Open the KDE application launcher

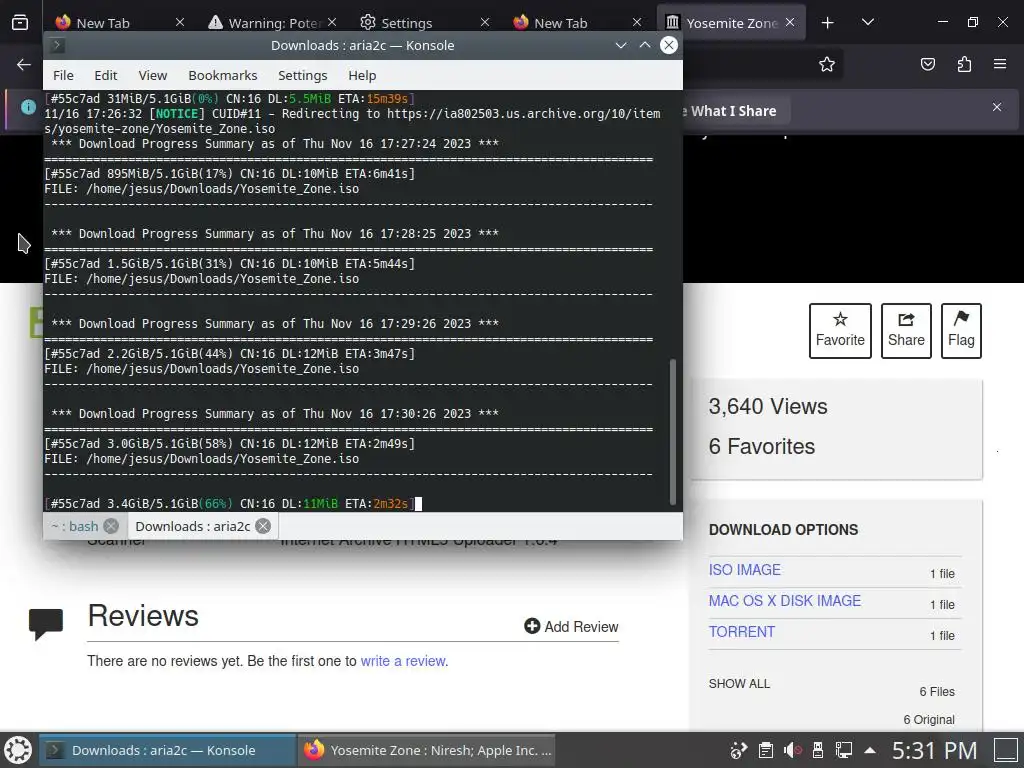click(x=18, y=750)
